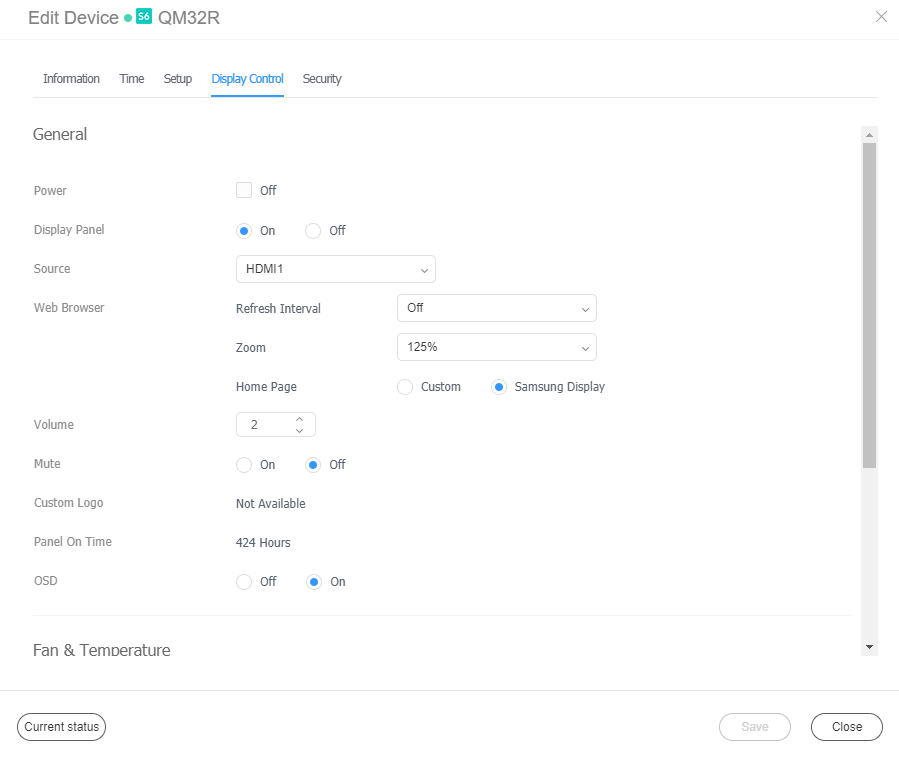Screen dimensions: 899x767
Task: Select Display Panel On radio button
Action: coord(244,231)
